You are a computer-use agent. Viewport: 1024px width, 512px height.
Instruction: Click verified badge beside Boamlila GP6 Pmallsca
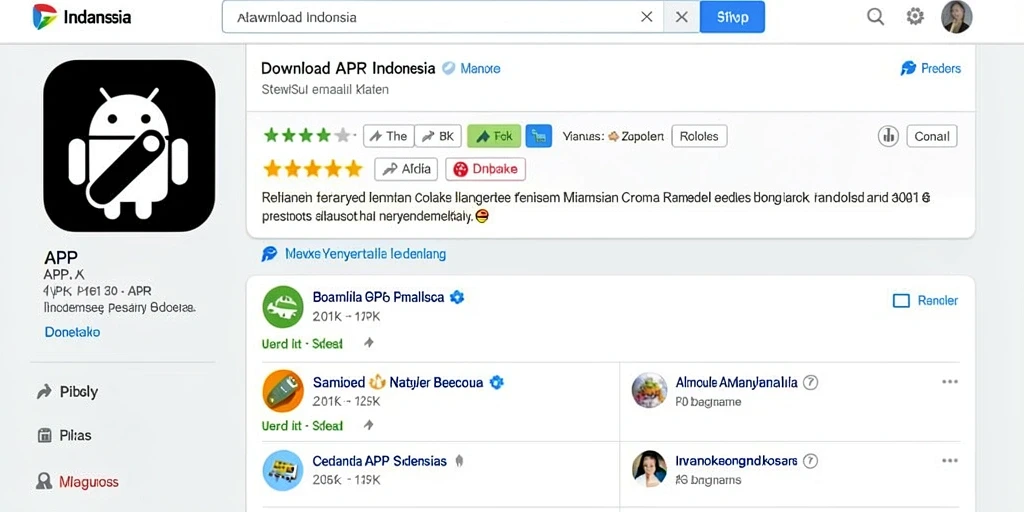[x=456, y=297]
